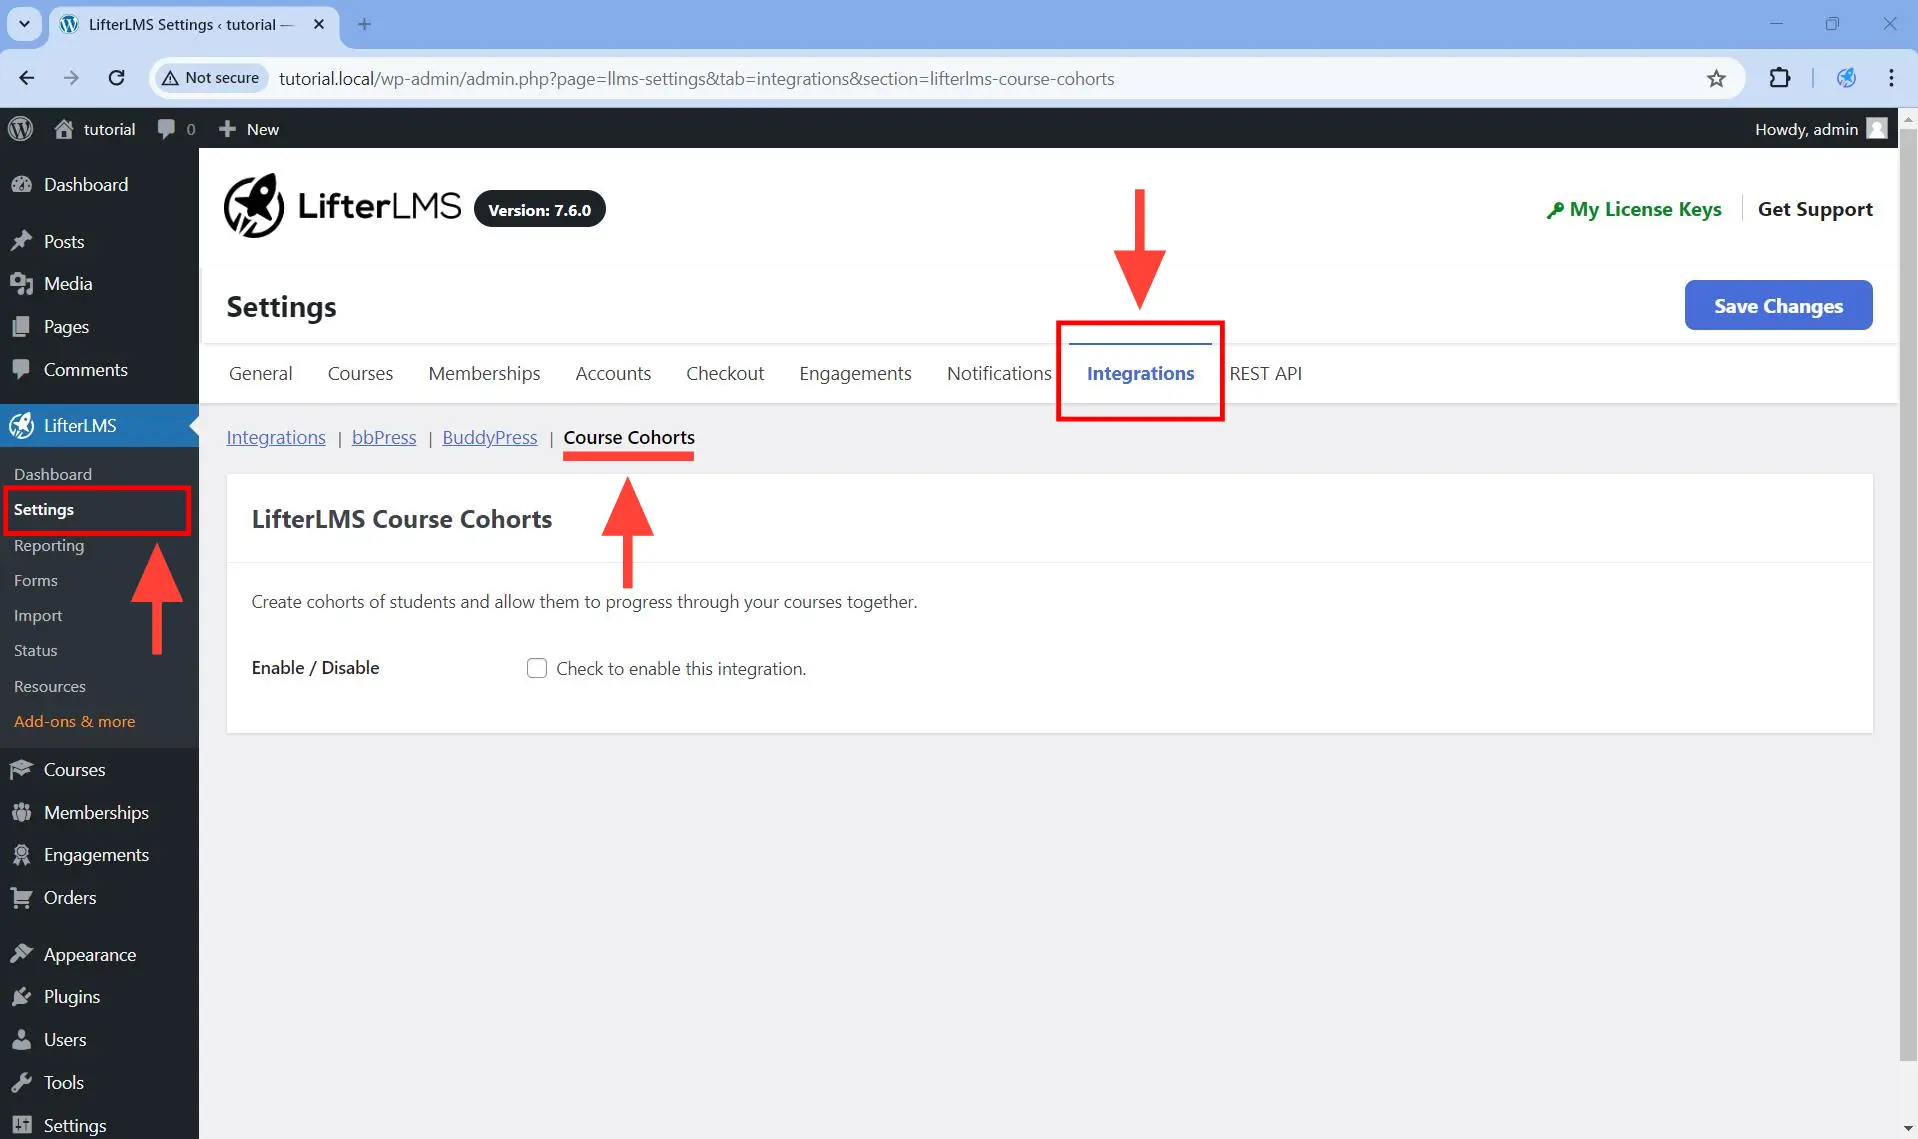This screenshot has width=1918, height=1139.
Task: Select the Integrations settings tab
Action: [x=1140, y=373]
